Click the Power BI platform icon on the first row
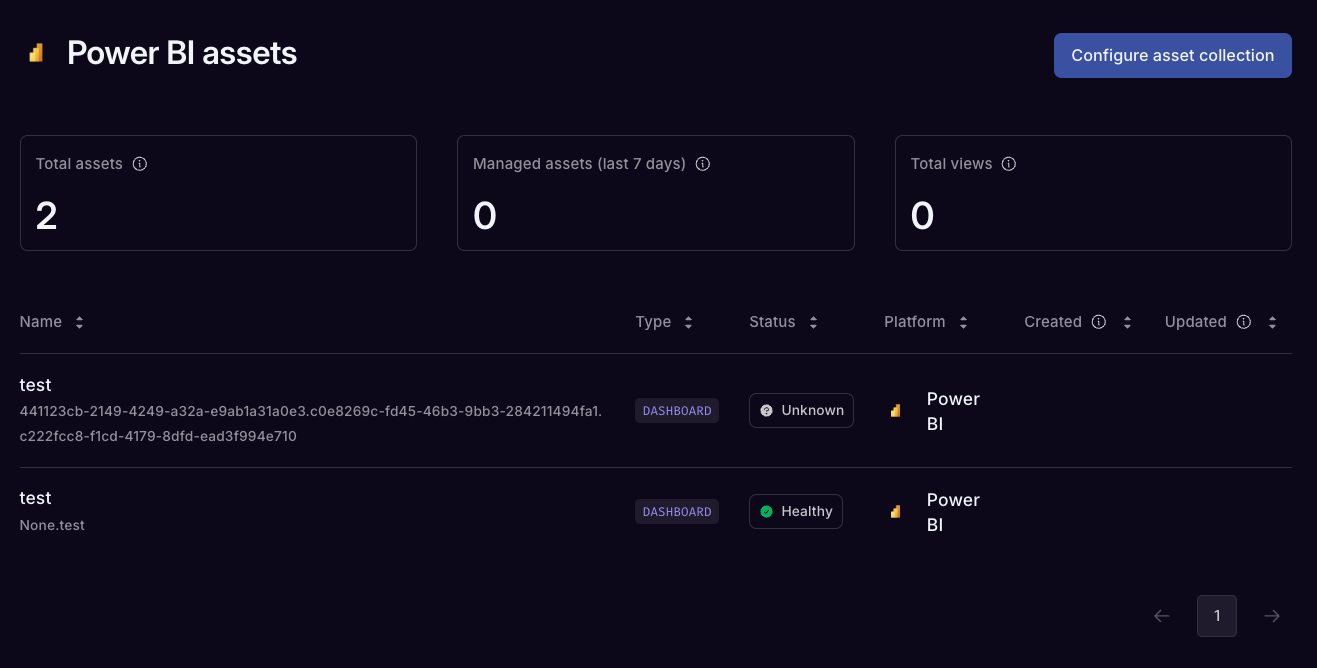The image size is (1317, 668). tap(895, 411)
